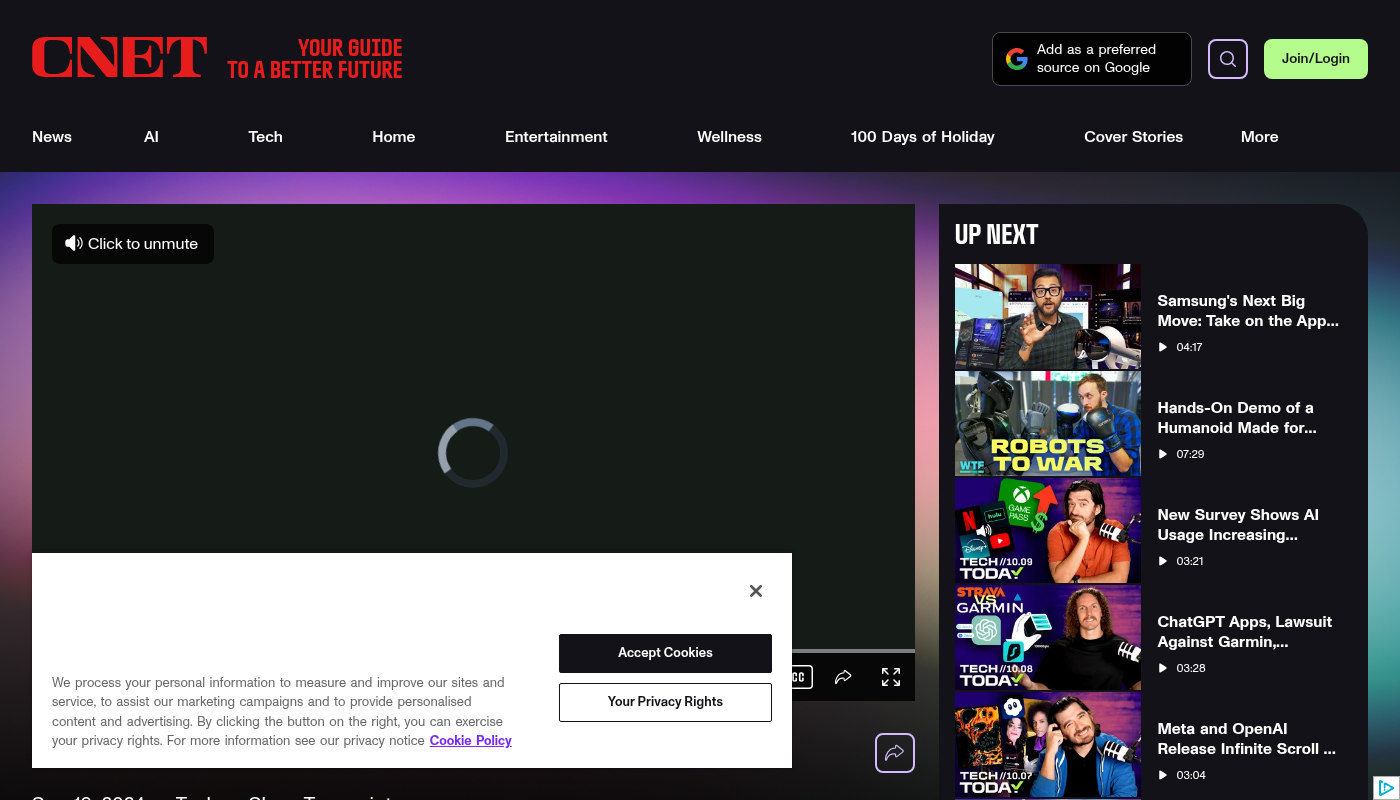Image resolution: width=1400 pixels, height=800 pixels.
Task: Click the CNET logo
Action: (119, 58)
